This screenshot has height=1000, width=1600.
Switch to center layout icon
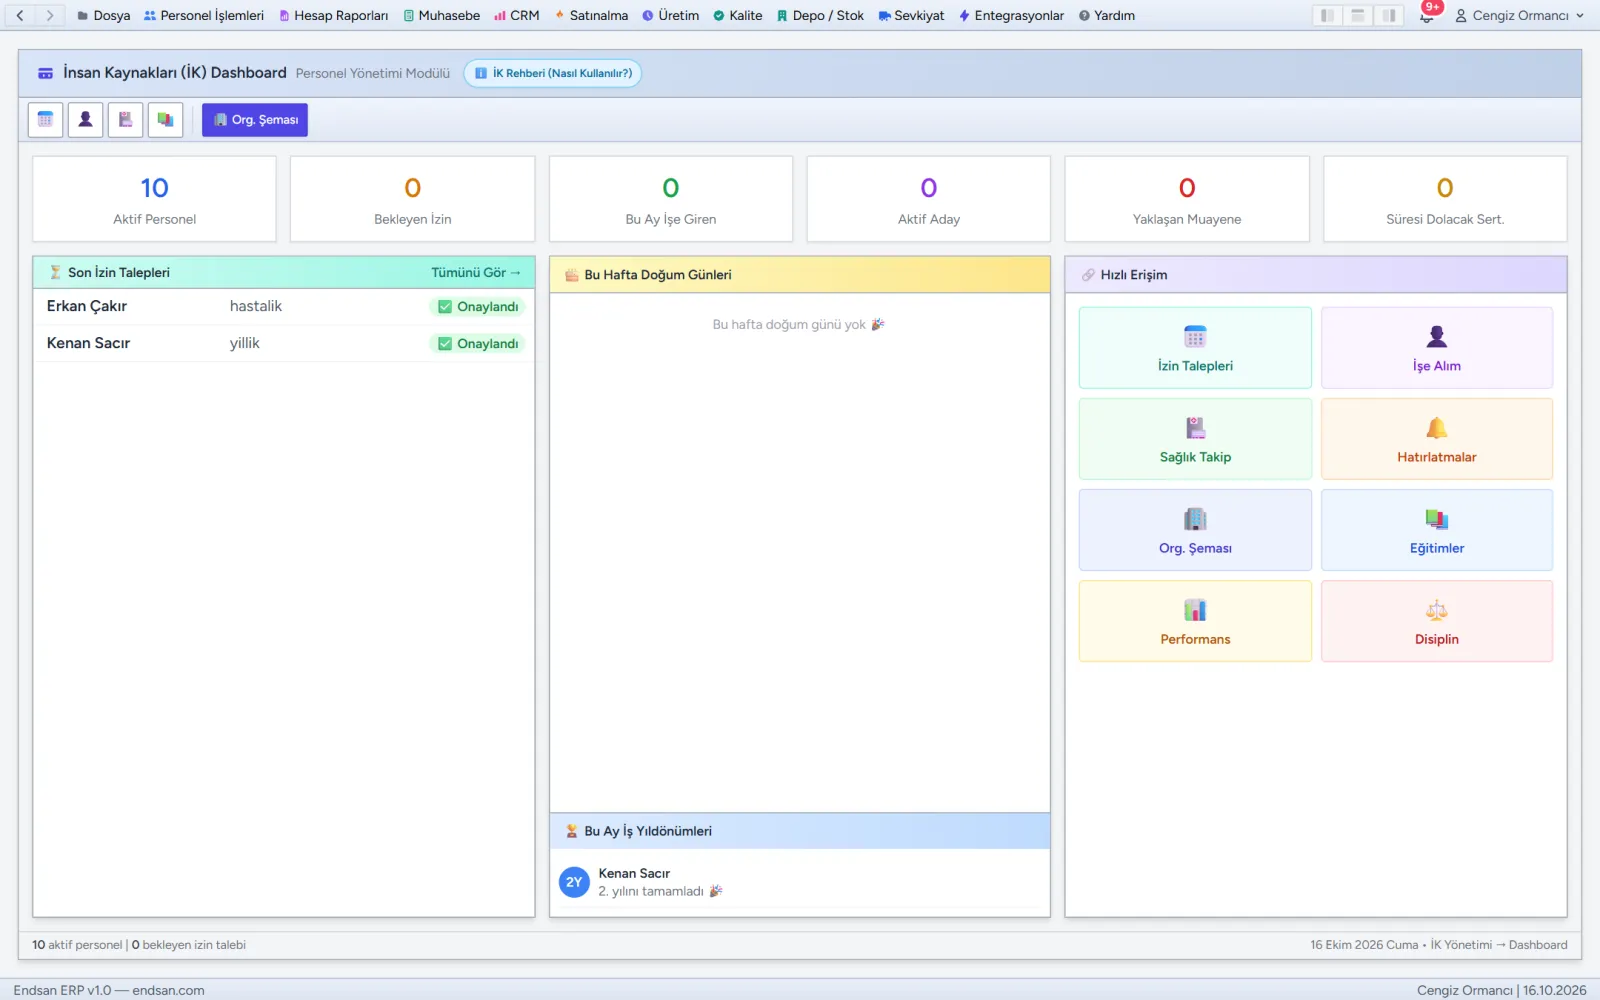tap(1357, 15)
